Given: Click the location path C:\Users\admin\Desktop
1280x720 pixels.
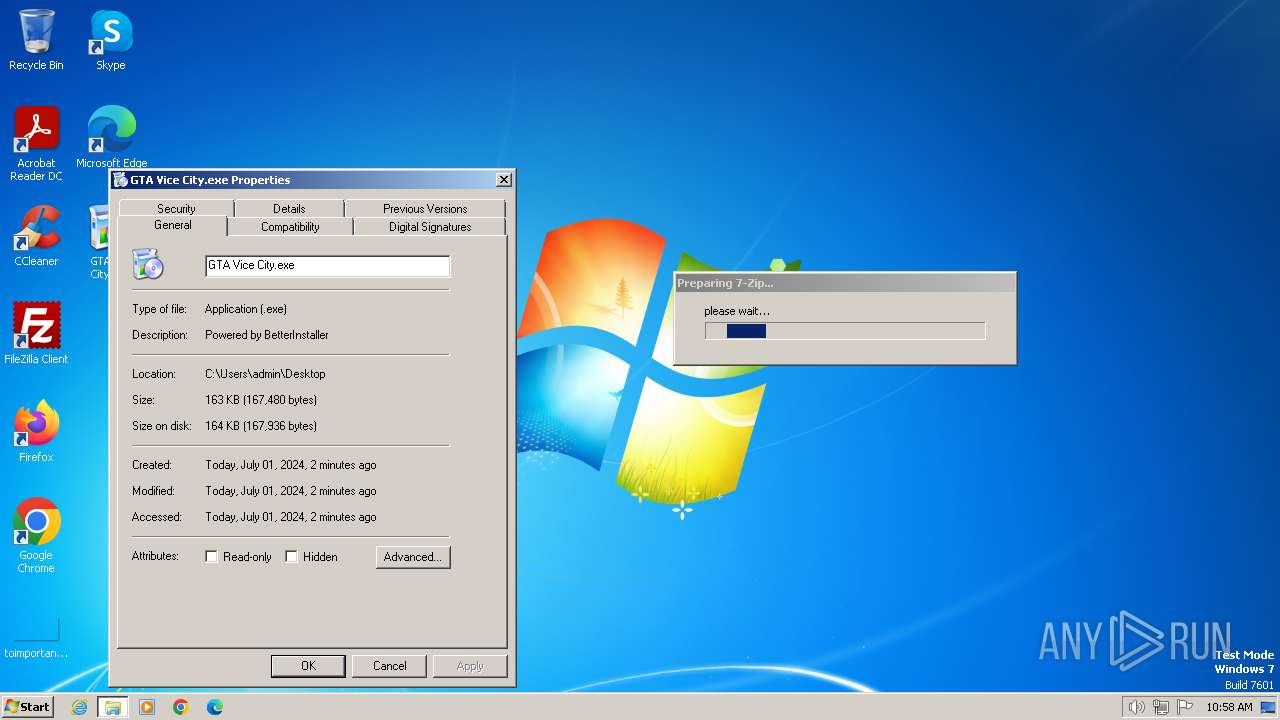Looking at the screenshot, I should (265, 374).
